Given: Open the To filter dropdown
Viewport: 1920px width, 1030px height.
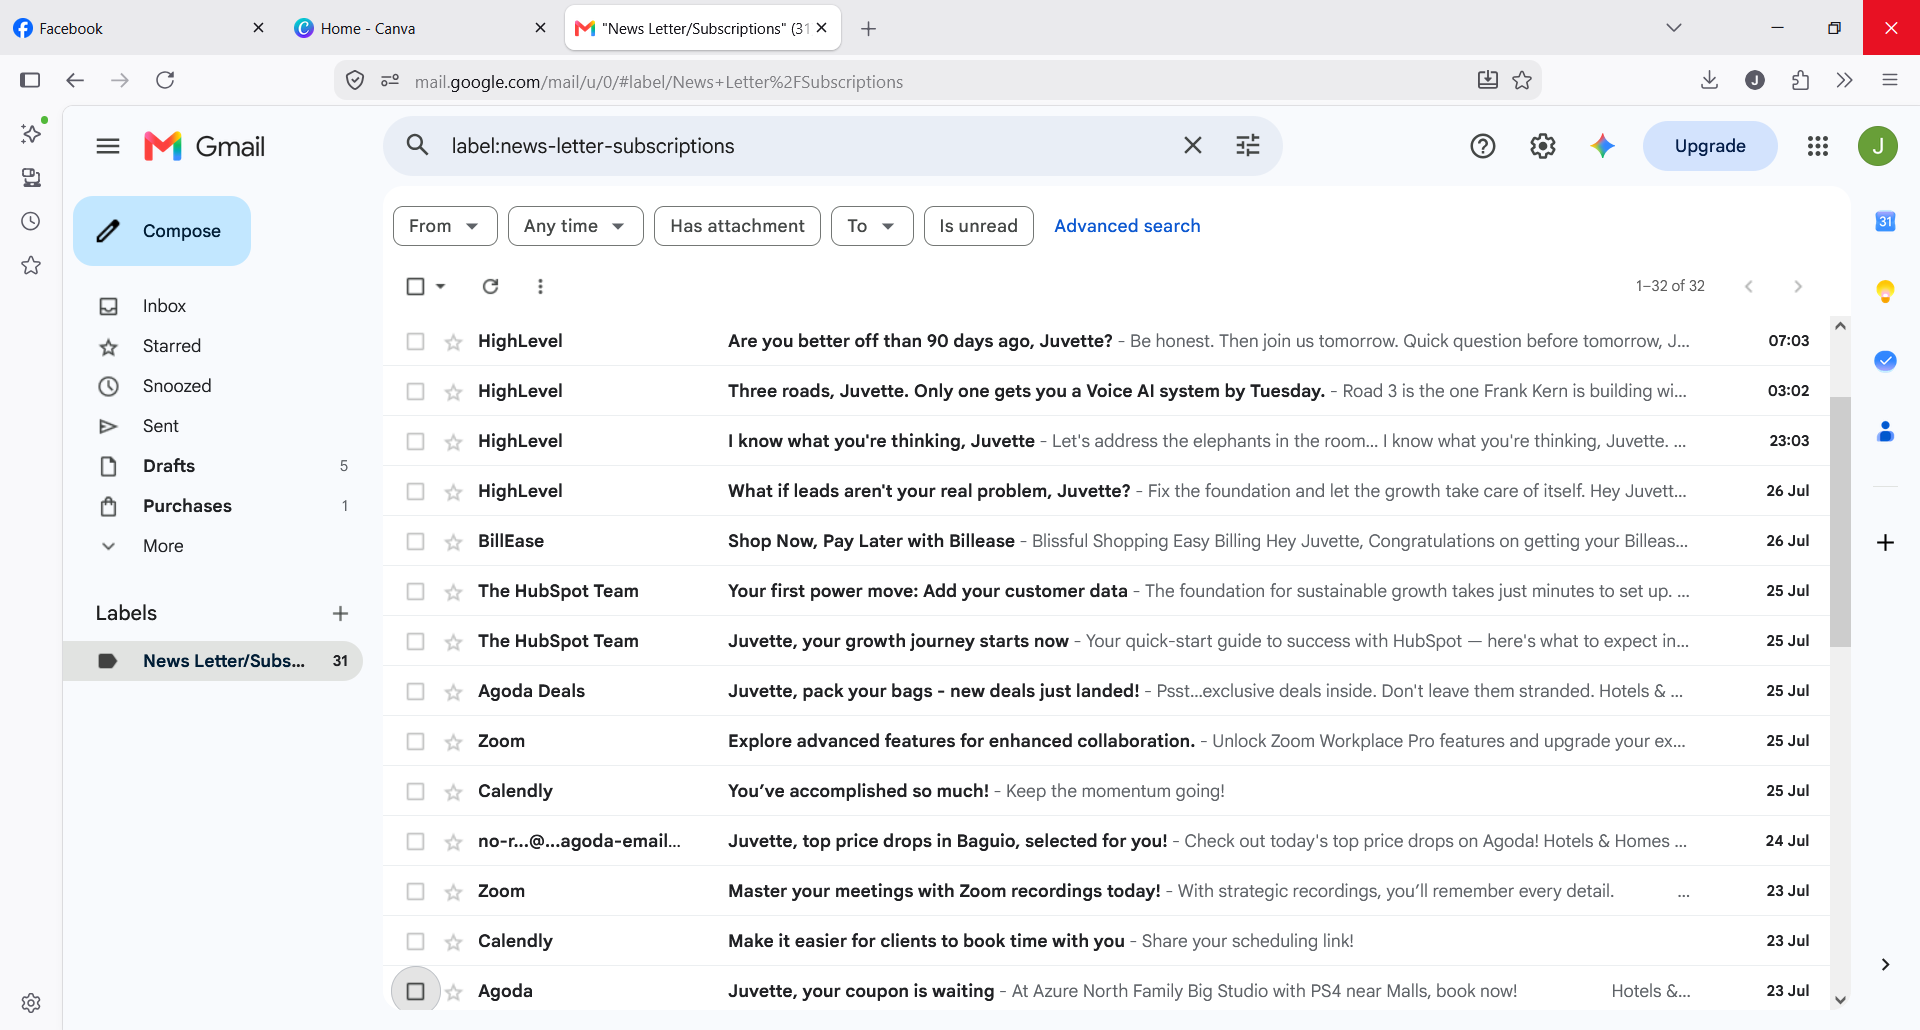Looking at the screenshot, I should (872, 226).
